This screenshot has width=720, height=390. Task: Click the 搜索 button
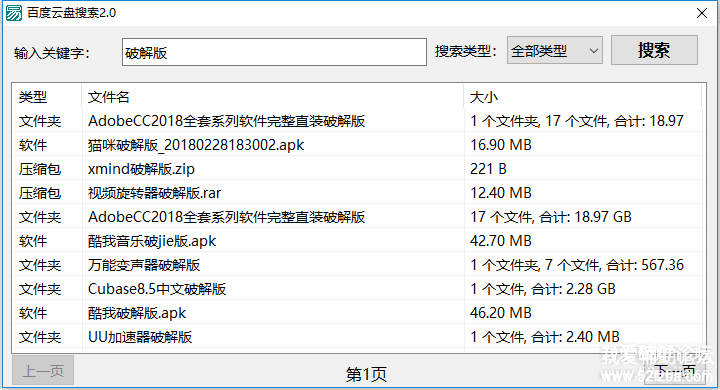[654, 50]
